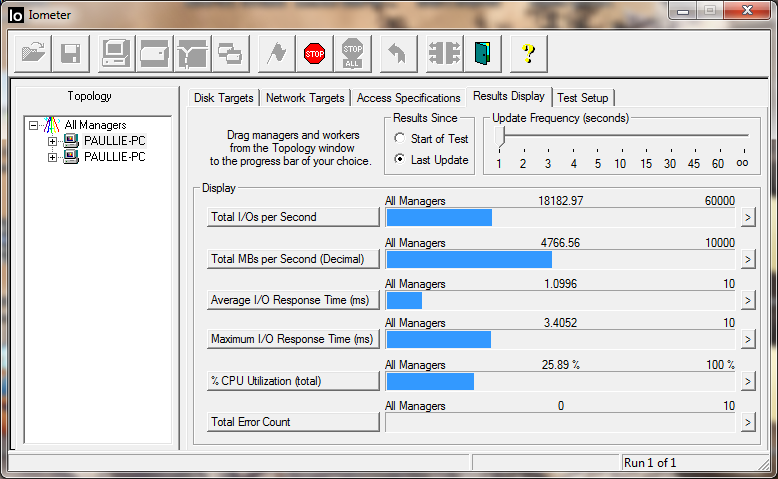Exit Iometer via the door icon
Image resolution: width=778 pixels, height=479 pixels.
click(483, 53)
